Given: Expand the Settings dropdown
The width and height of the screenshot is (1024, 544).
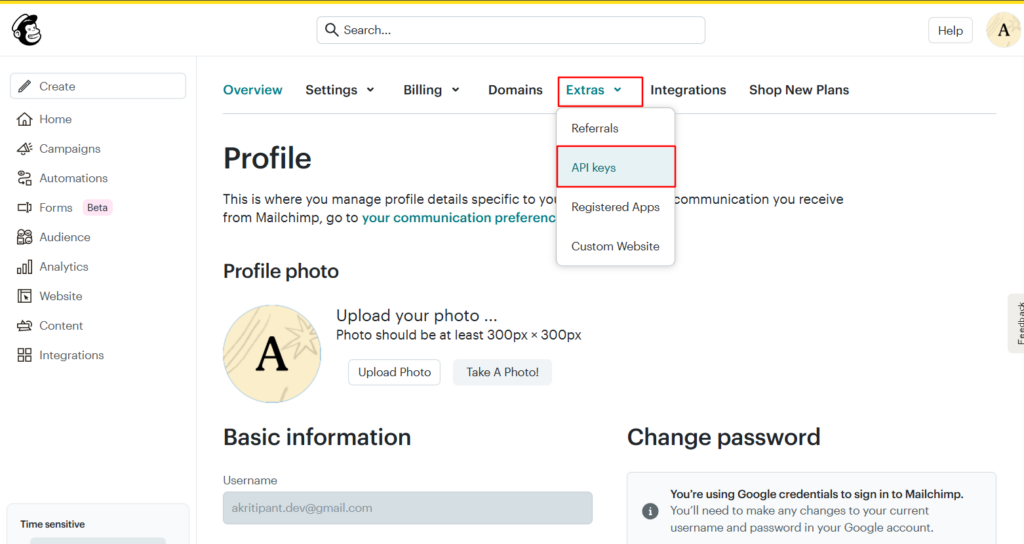Looking at the screenshot, I should click(340, 90).
